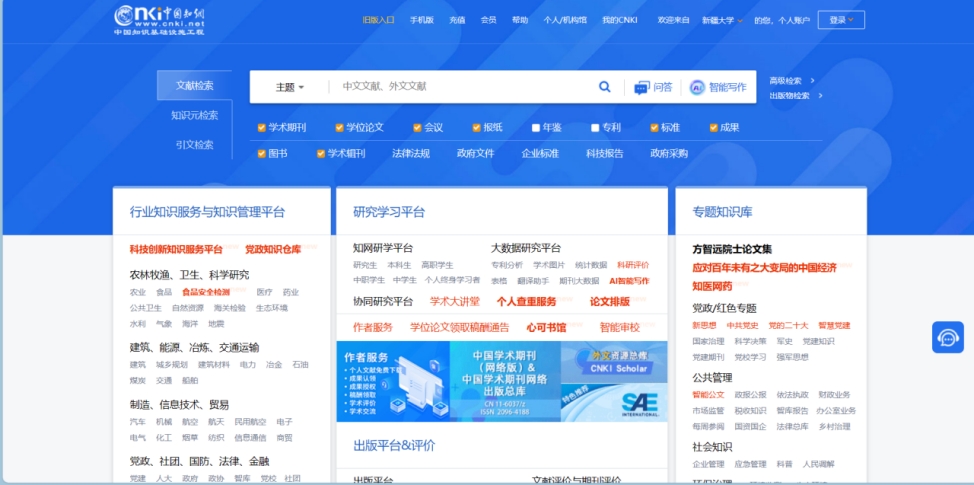This screenshot has width=974, height=485.
Task: Open 大数据研究平台 link
Action: click(526, 248)
